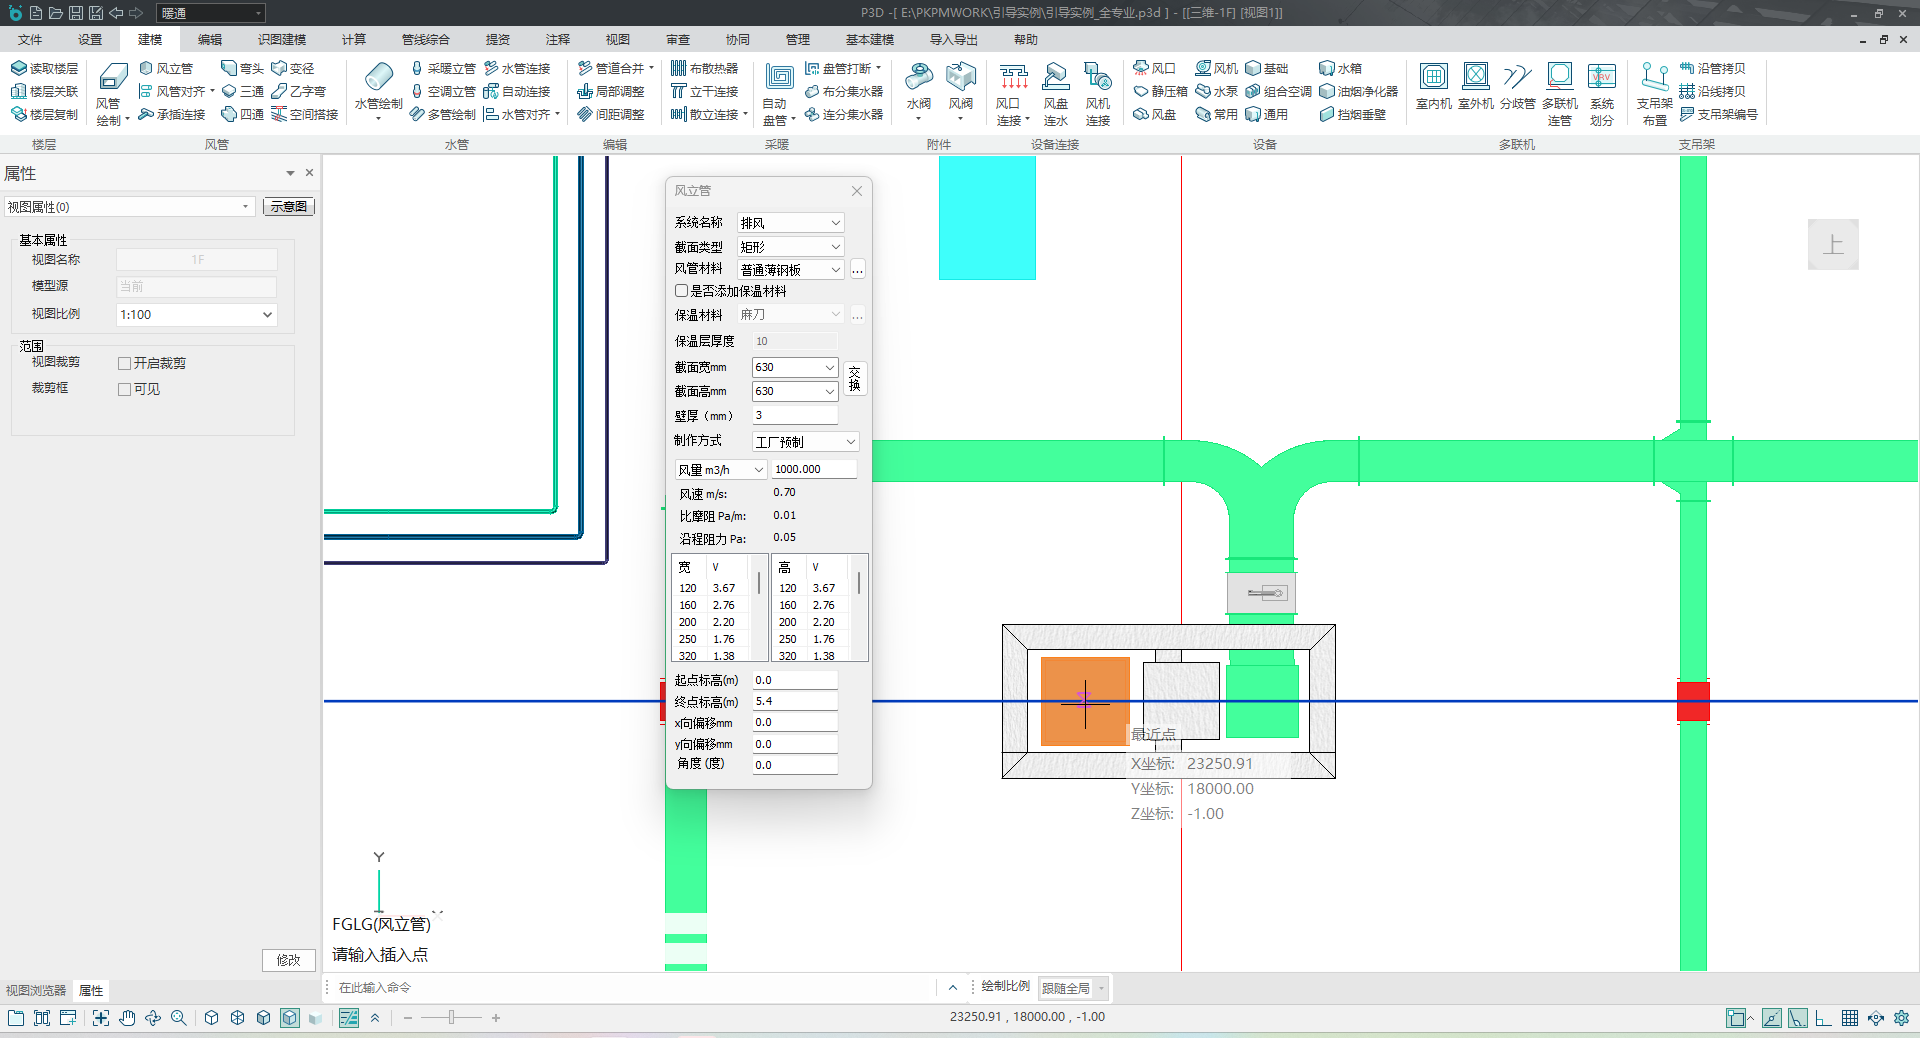The height and width of the screenshot is (1038, 1920).
Task: Check the 可见 crop frame checkbox
Action: pyautogui.click(x=125, y=390)
